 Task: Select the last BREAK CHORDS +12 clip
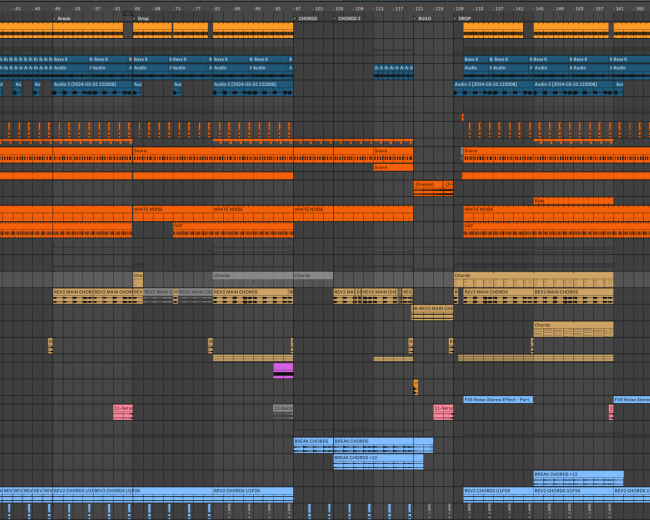point(577,473)
